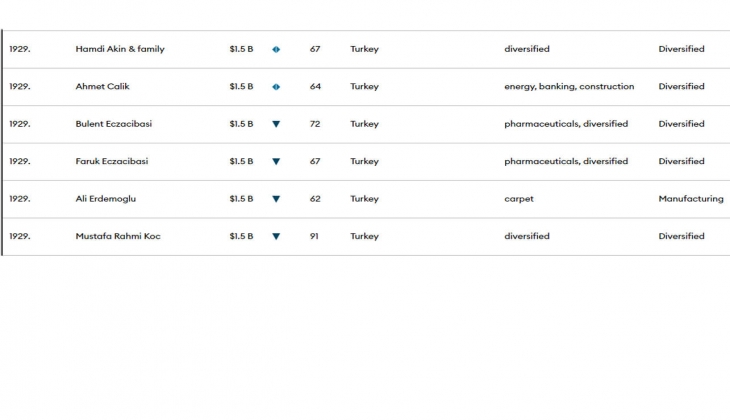
Task: Open Ahmet Calik's profile link
Action: coord(103,87)
